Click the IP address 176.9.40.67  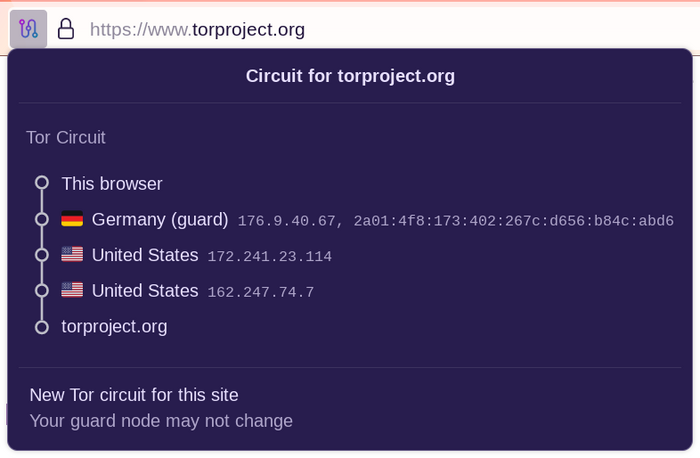(x=286, y=221)
